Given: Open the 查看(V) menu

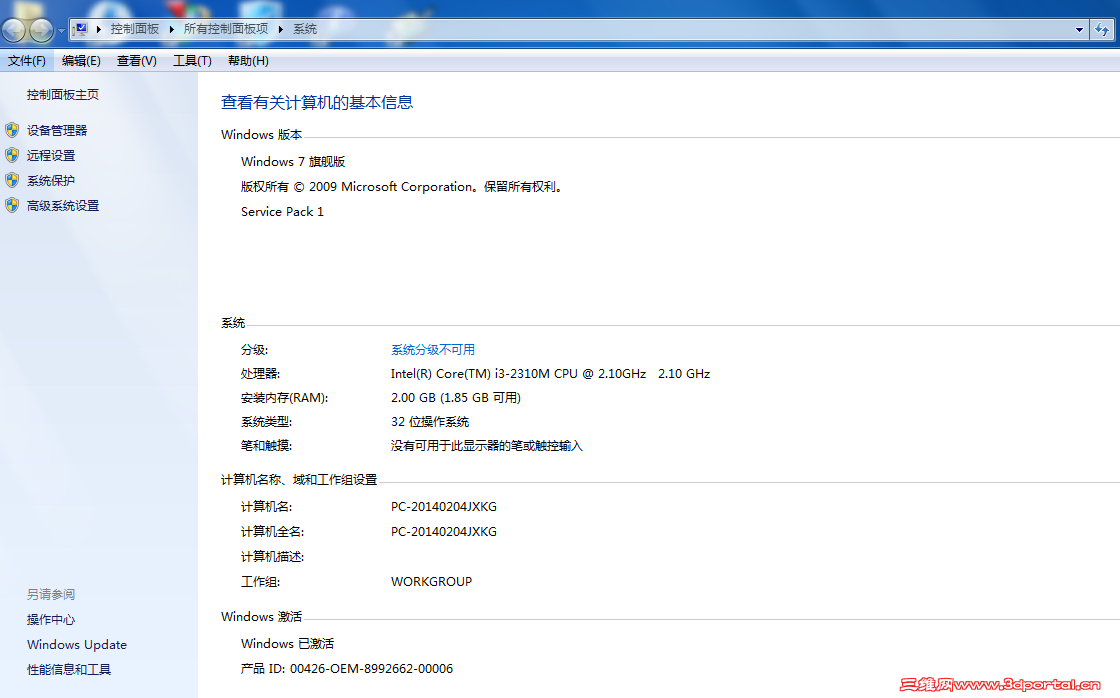Looking at the screenshot, I should 136,61.
